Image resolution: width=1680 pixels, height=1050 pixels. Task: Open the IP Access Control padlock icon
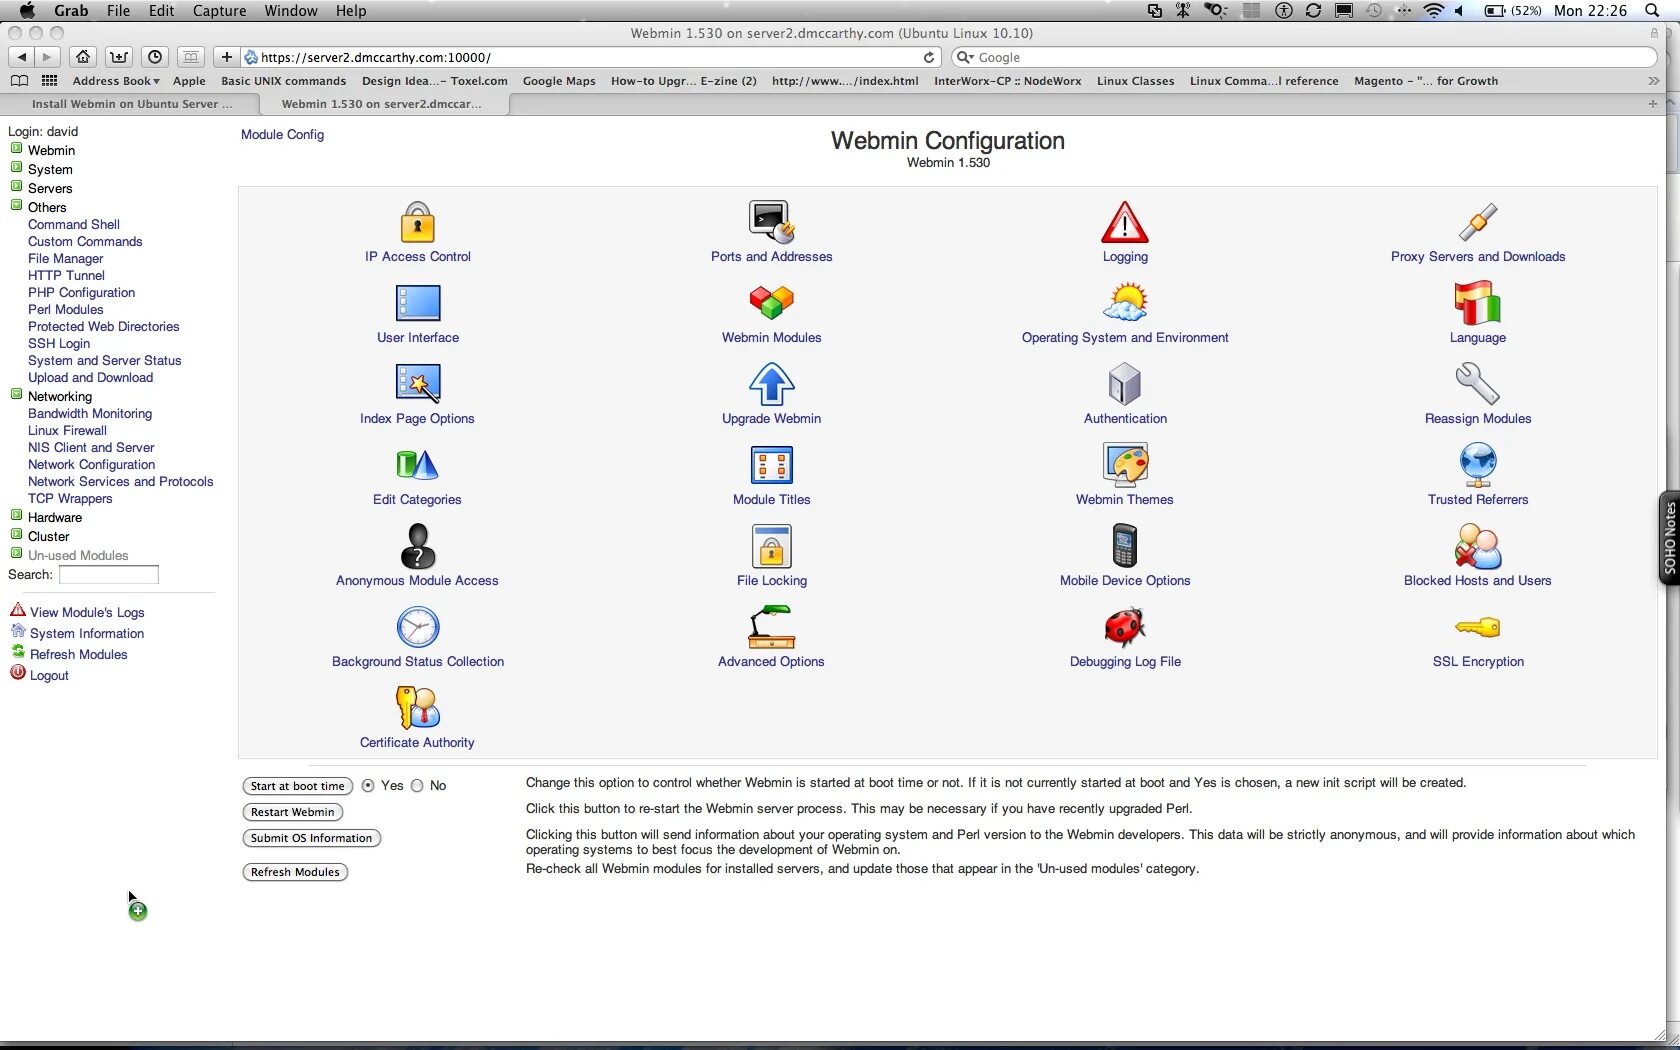pyautogui.click(x=417, y=222)
